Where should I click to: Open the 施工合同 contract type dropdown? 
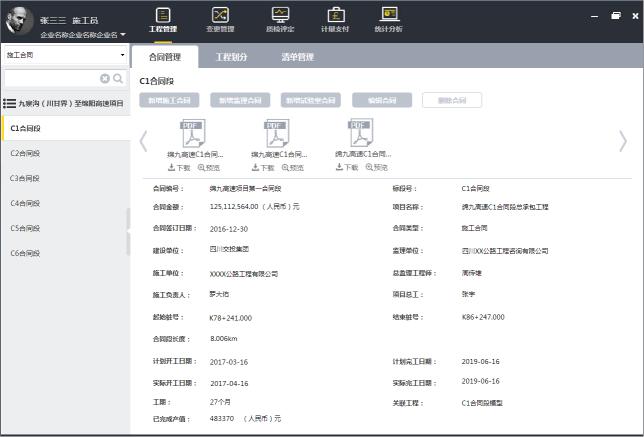point(66,55)
